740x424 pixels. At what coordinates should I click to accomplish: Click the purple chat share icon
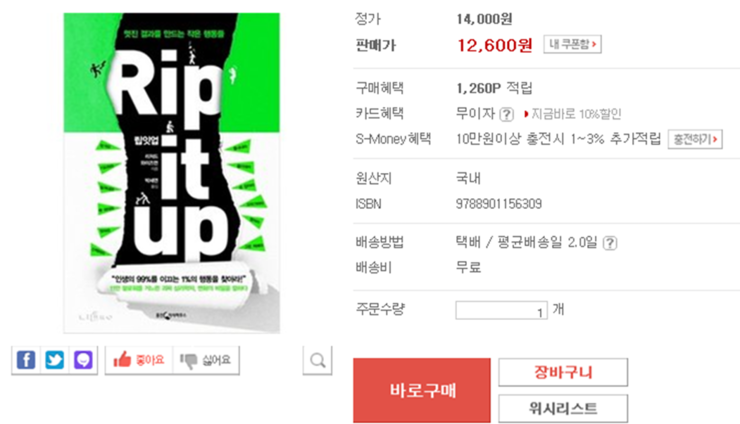pos(84,360)
